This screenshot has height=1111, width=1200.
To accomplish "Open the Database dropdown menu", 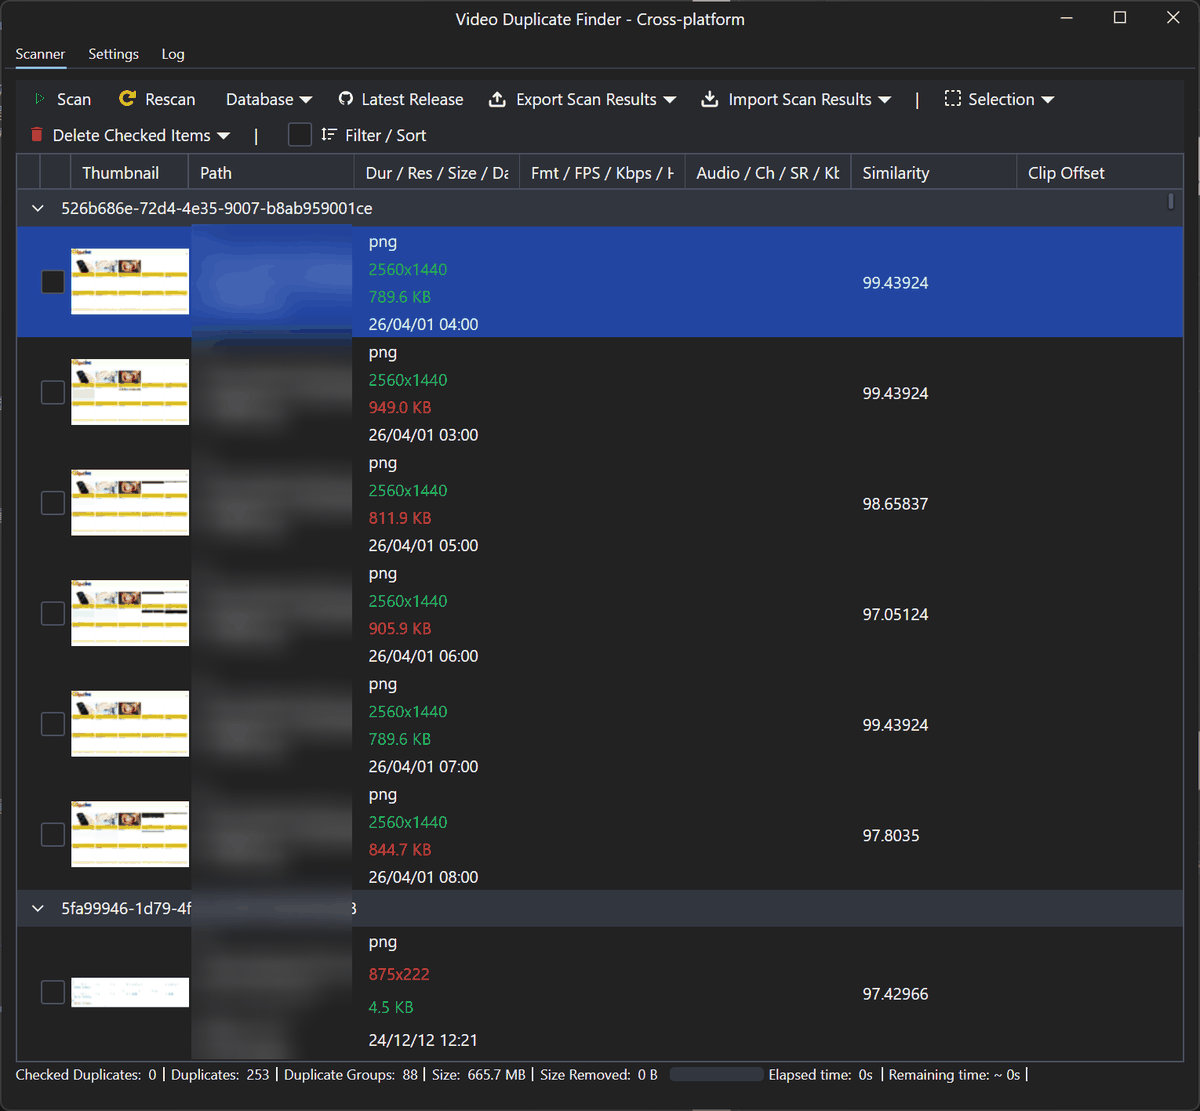I will [x=268, y=99].
